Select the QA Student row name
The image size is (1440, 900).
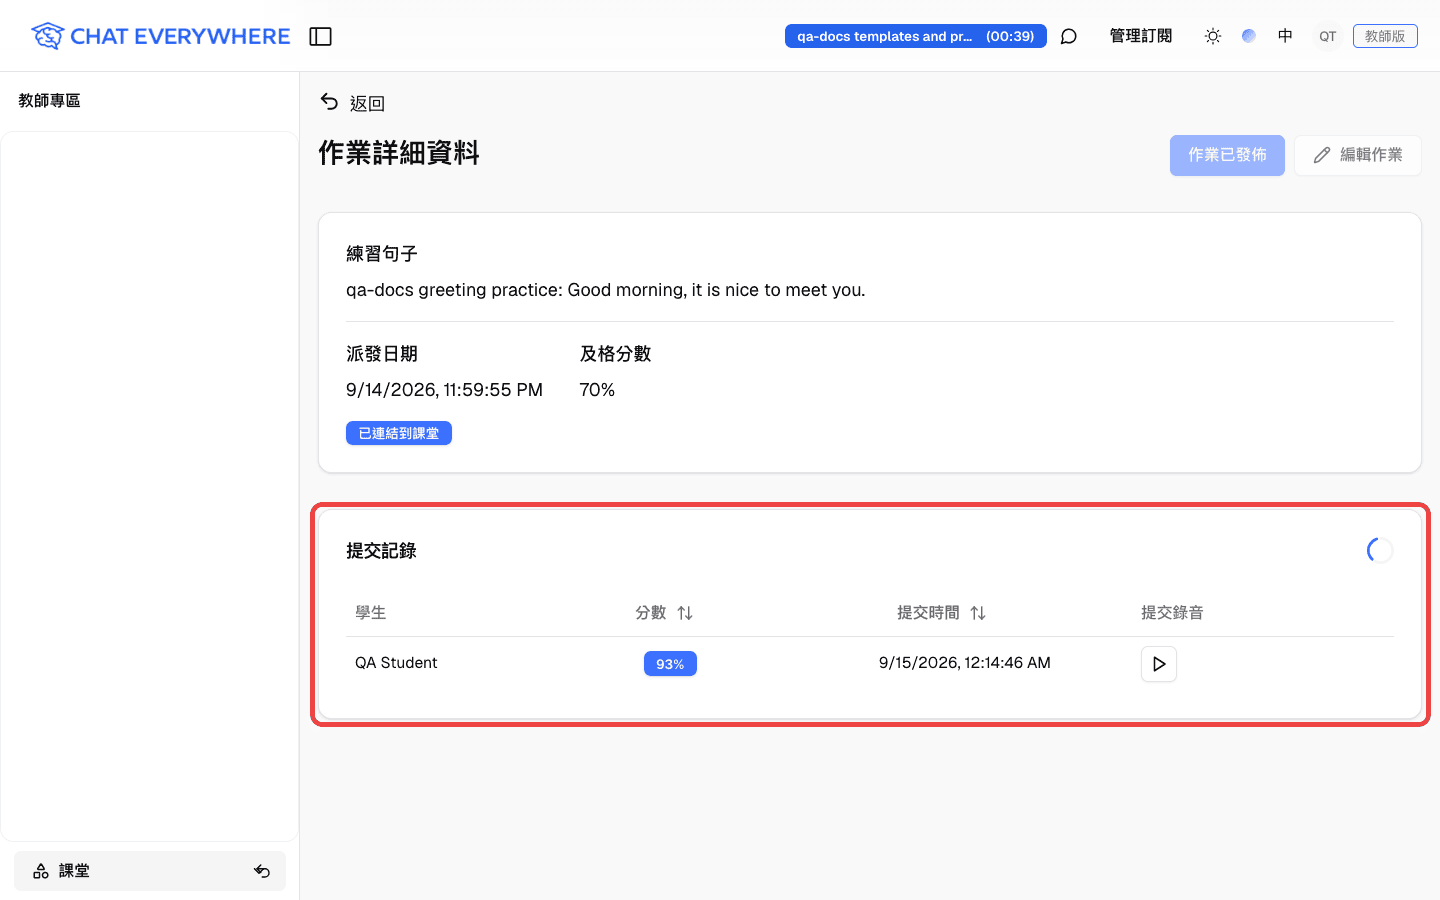pyautogui.click(x=396, y=663)
